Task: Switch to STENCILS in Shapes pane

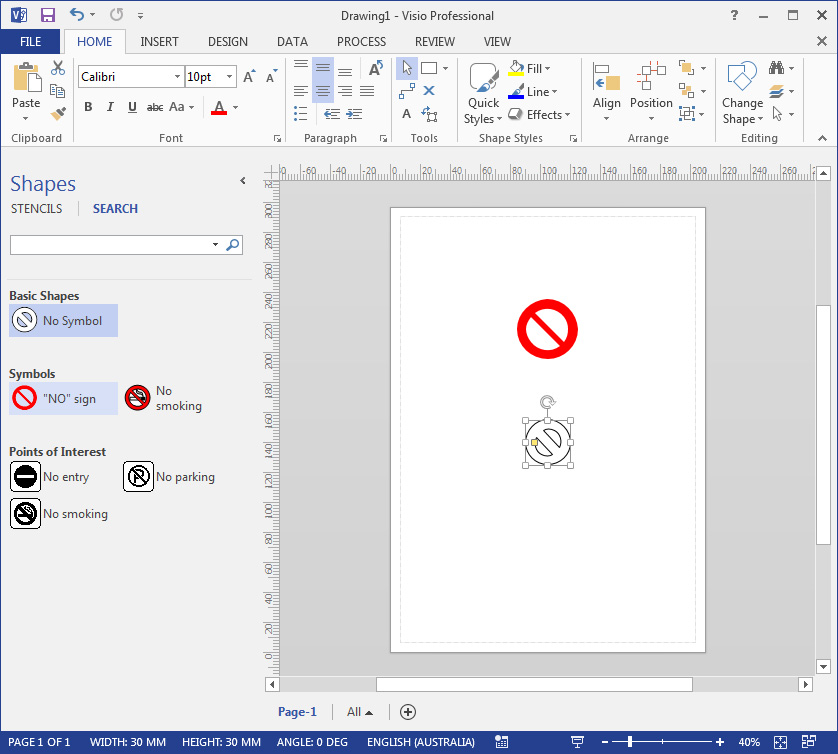Action: click(37, 209)
